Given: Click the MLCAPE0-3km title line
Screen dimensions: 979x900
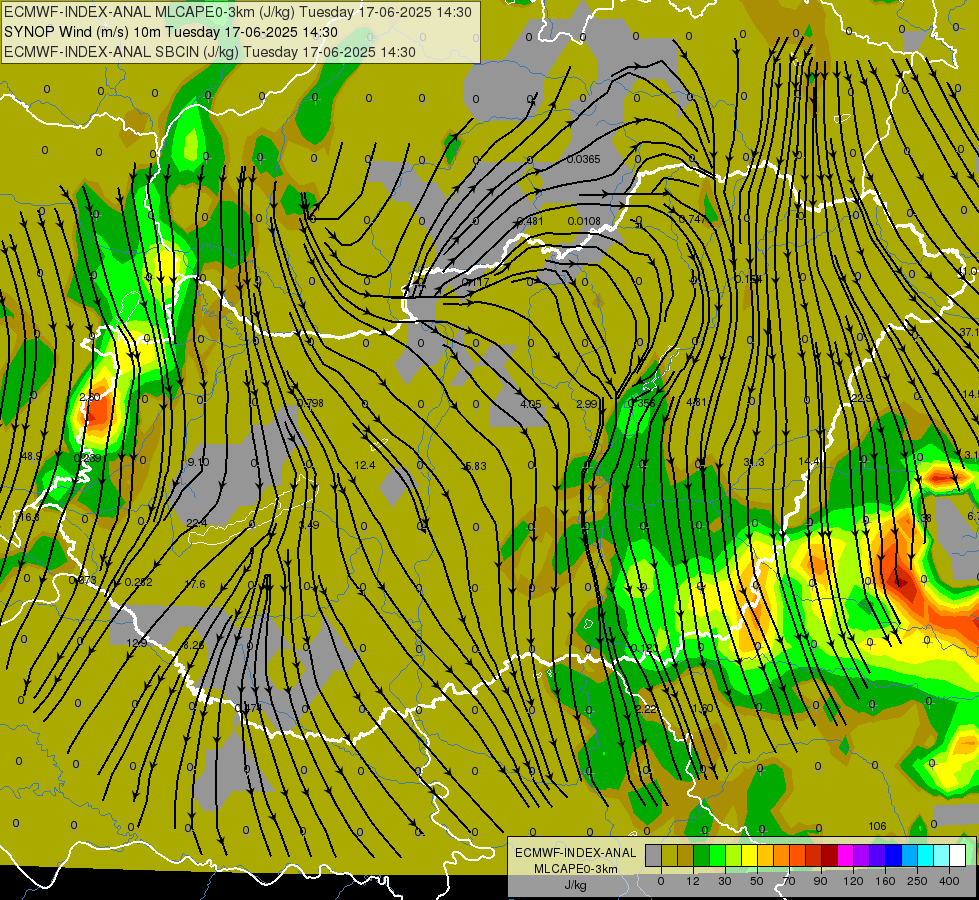Looking at the screenshot, I should 238,12.
